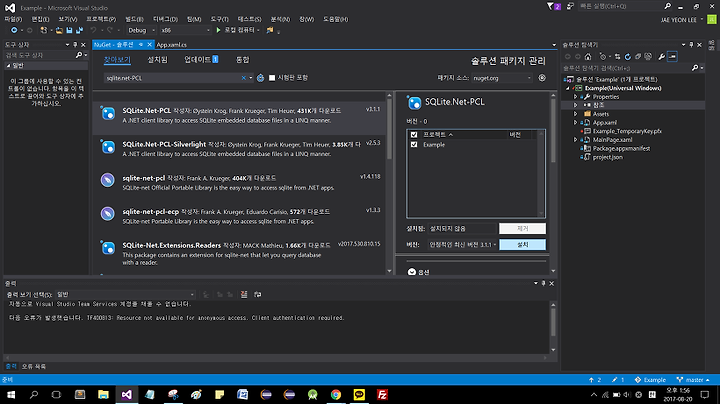Click the Clear All icon in Output toolbar
This screenshot has height=404, width=720.
244,294
